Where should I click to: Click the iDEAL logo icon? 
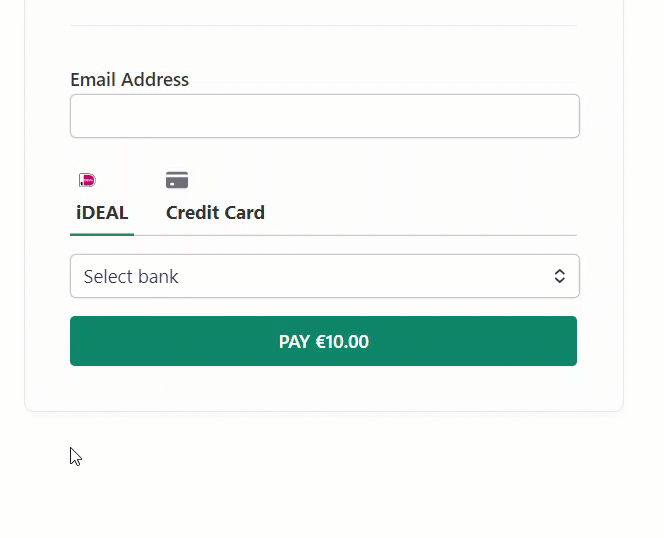[88, 180]
